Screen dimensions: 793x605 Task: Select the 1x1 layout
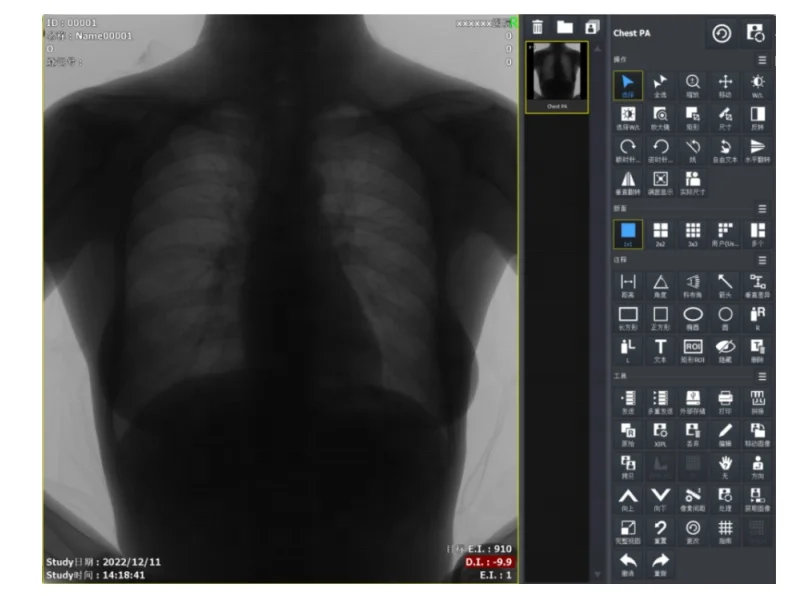pyautogui.click(x=628, y=234)
